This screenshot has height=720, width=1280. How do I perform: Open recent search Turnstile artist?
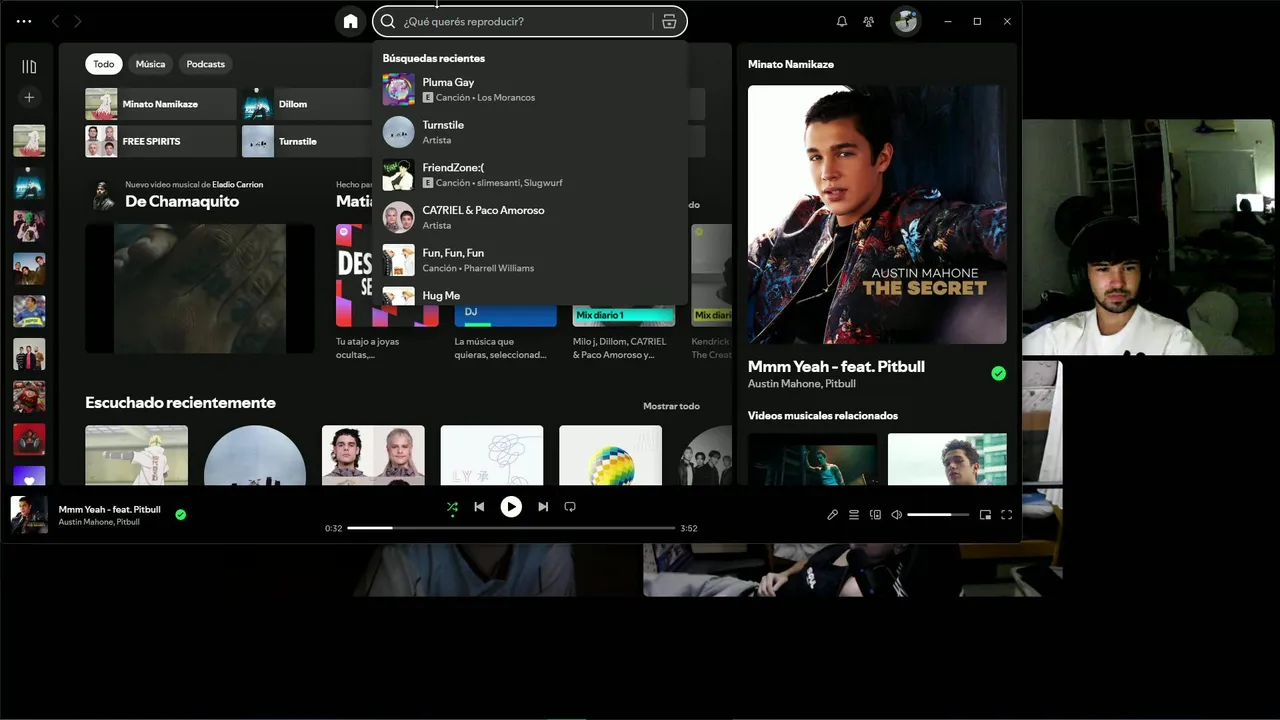[x=530, y=132]
